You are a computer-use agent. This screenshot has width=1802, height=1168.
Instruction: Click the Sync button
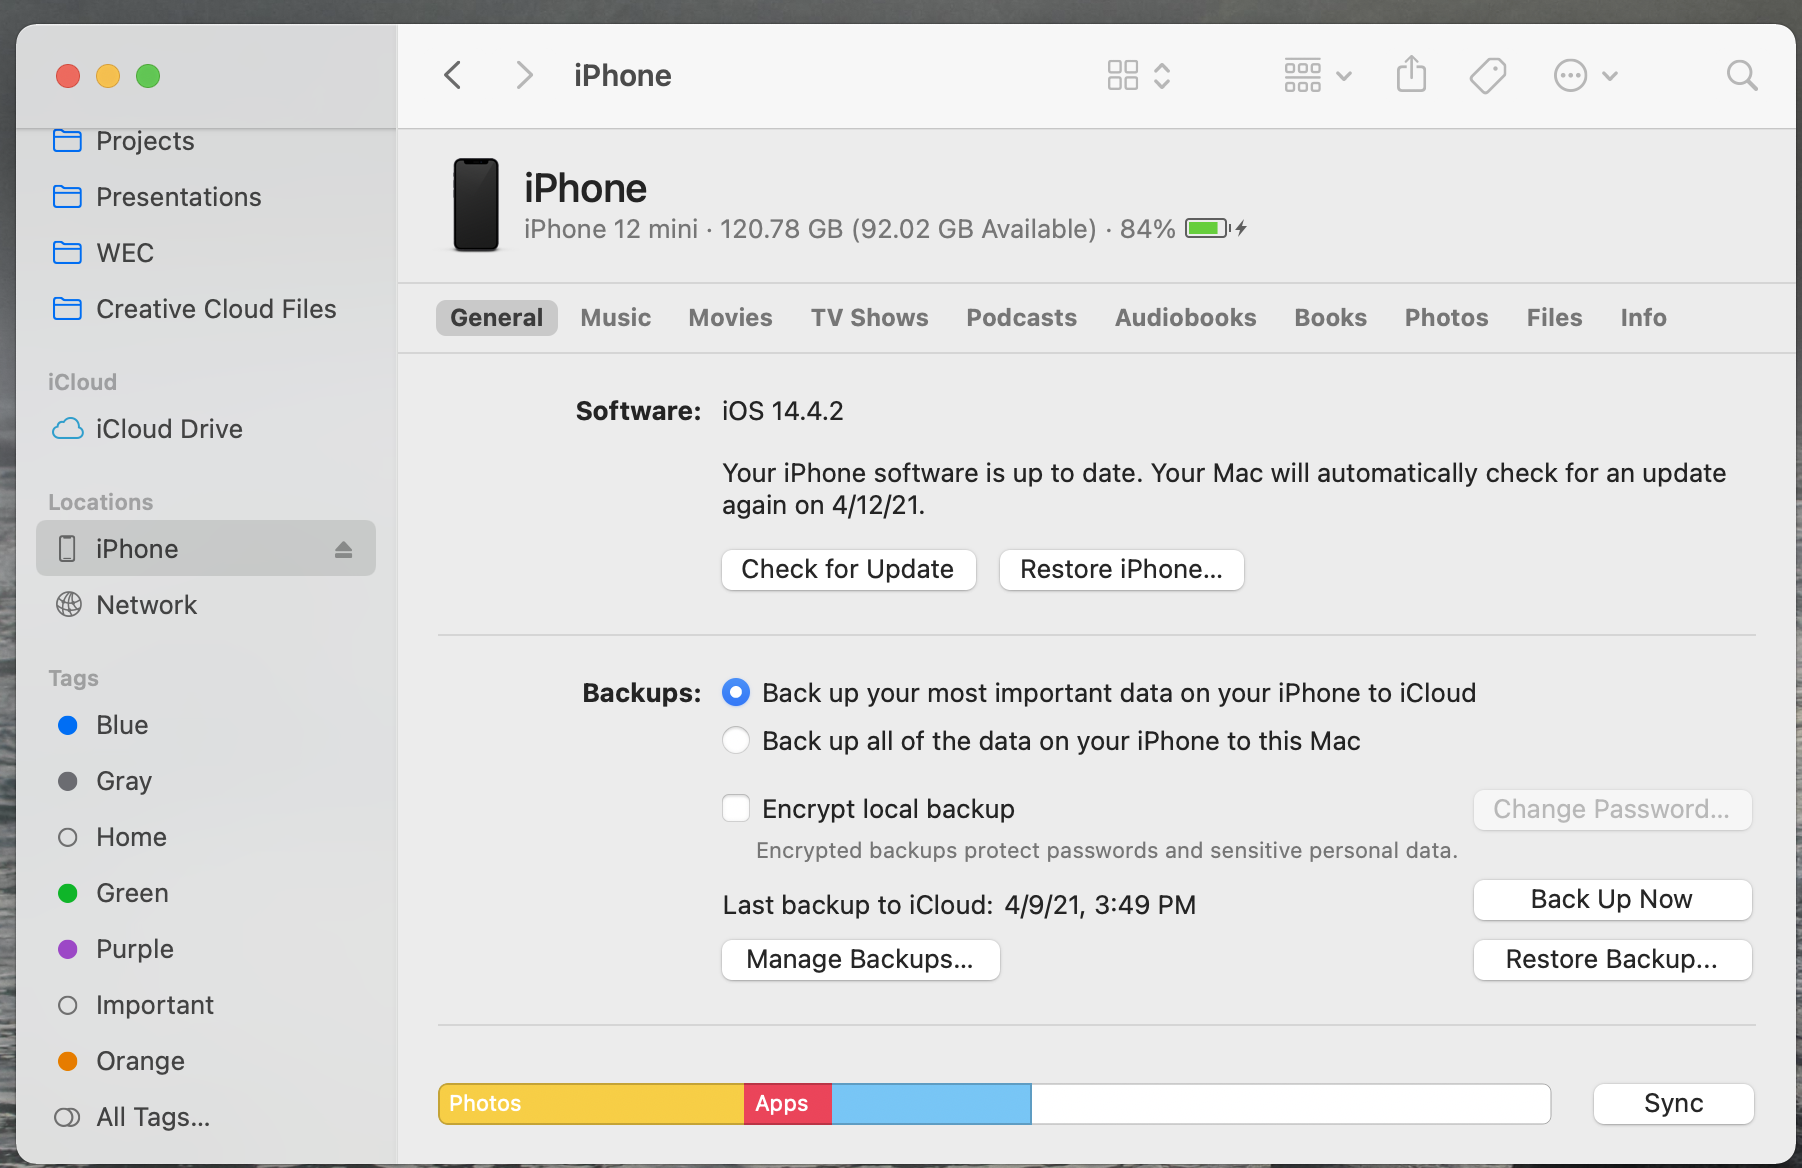pyautogui.click(x=1674, y=1104)
